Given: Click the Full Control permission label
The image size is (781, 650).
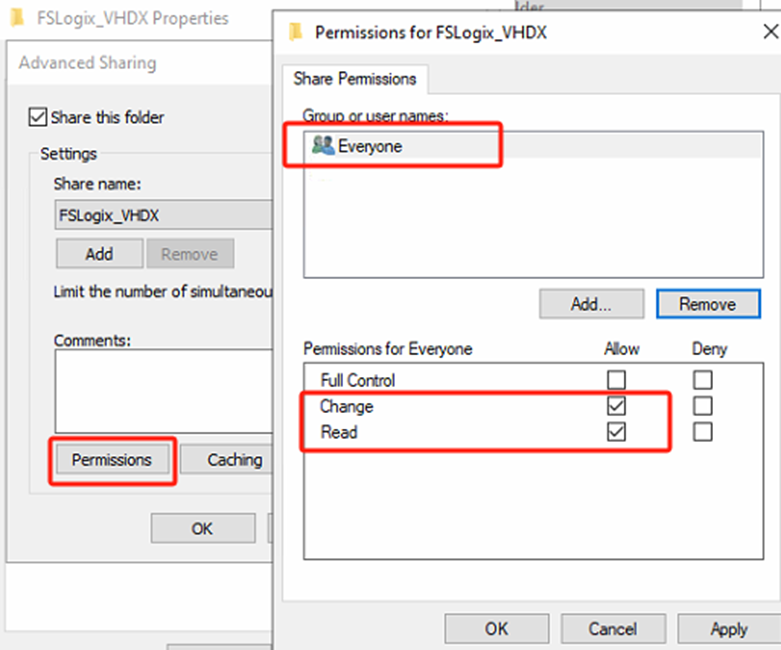Looking at the screenshot, I should tap(358, 381).
